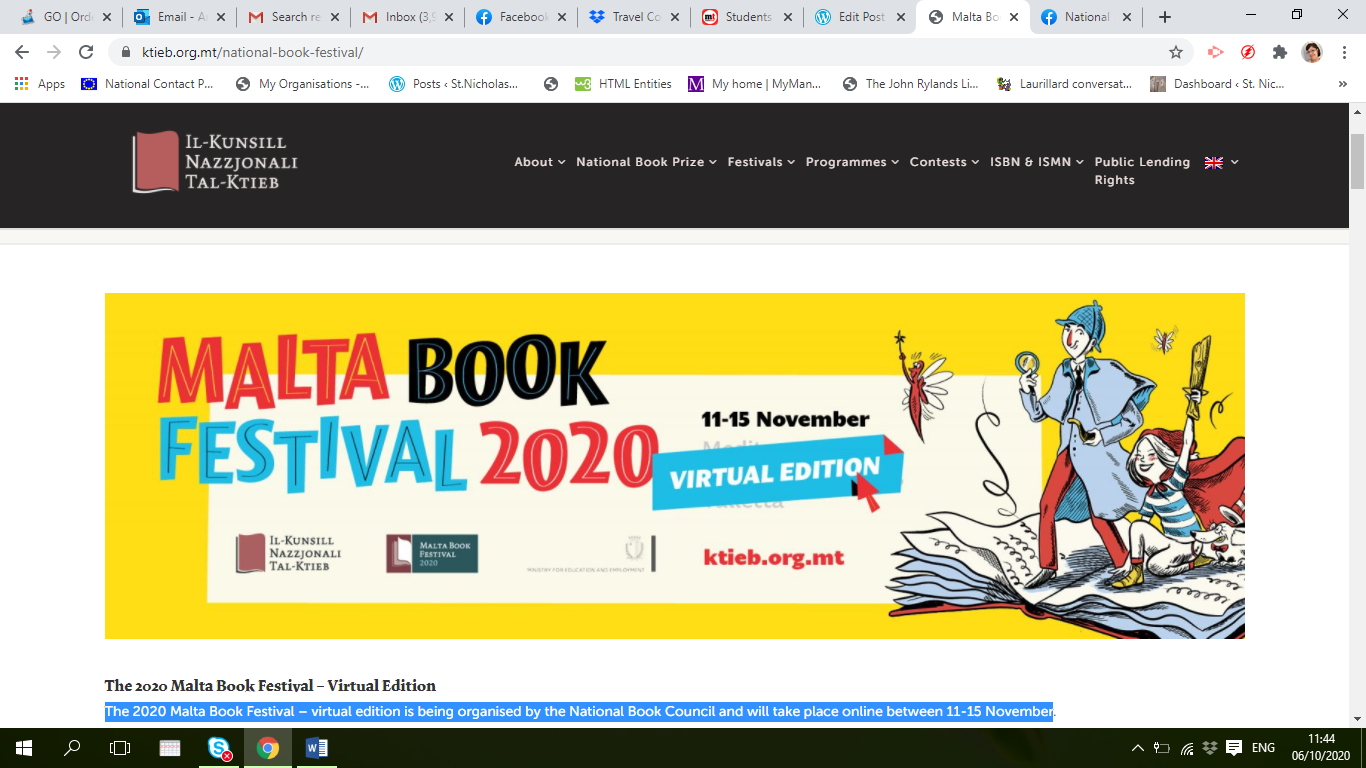Open Public Lending Rights link

point(1141,171)
